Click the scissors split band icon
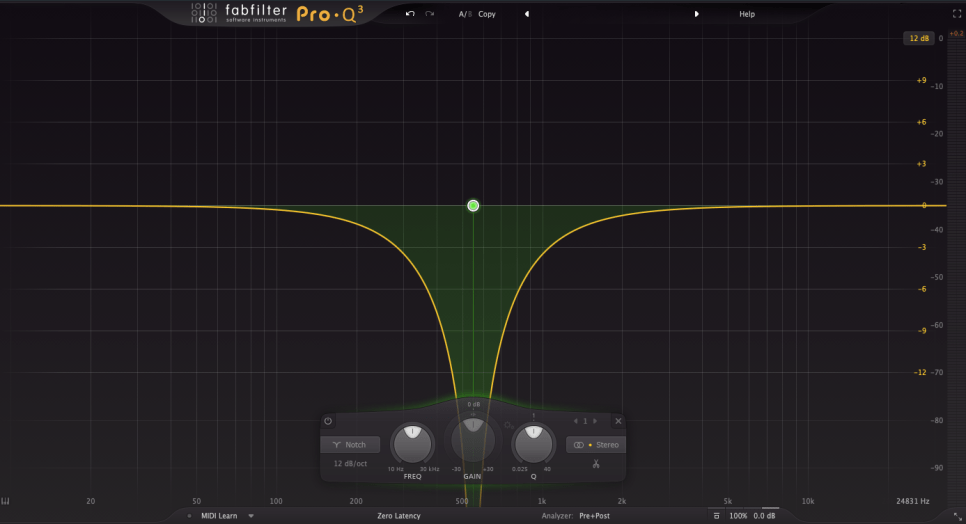 [x=594, y=463]
